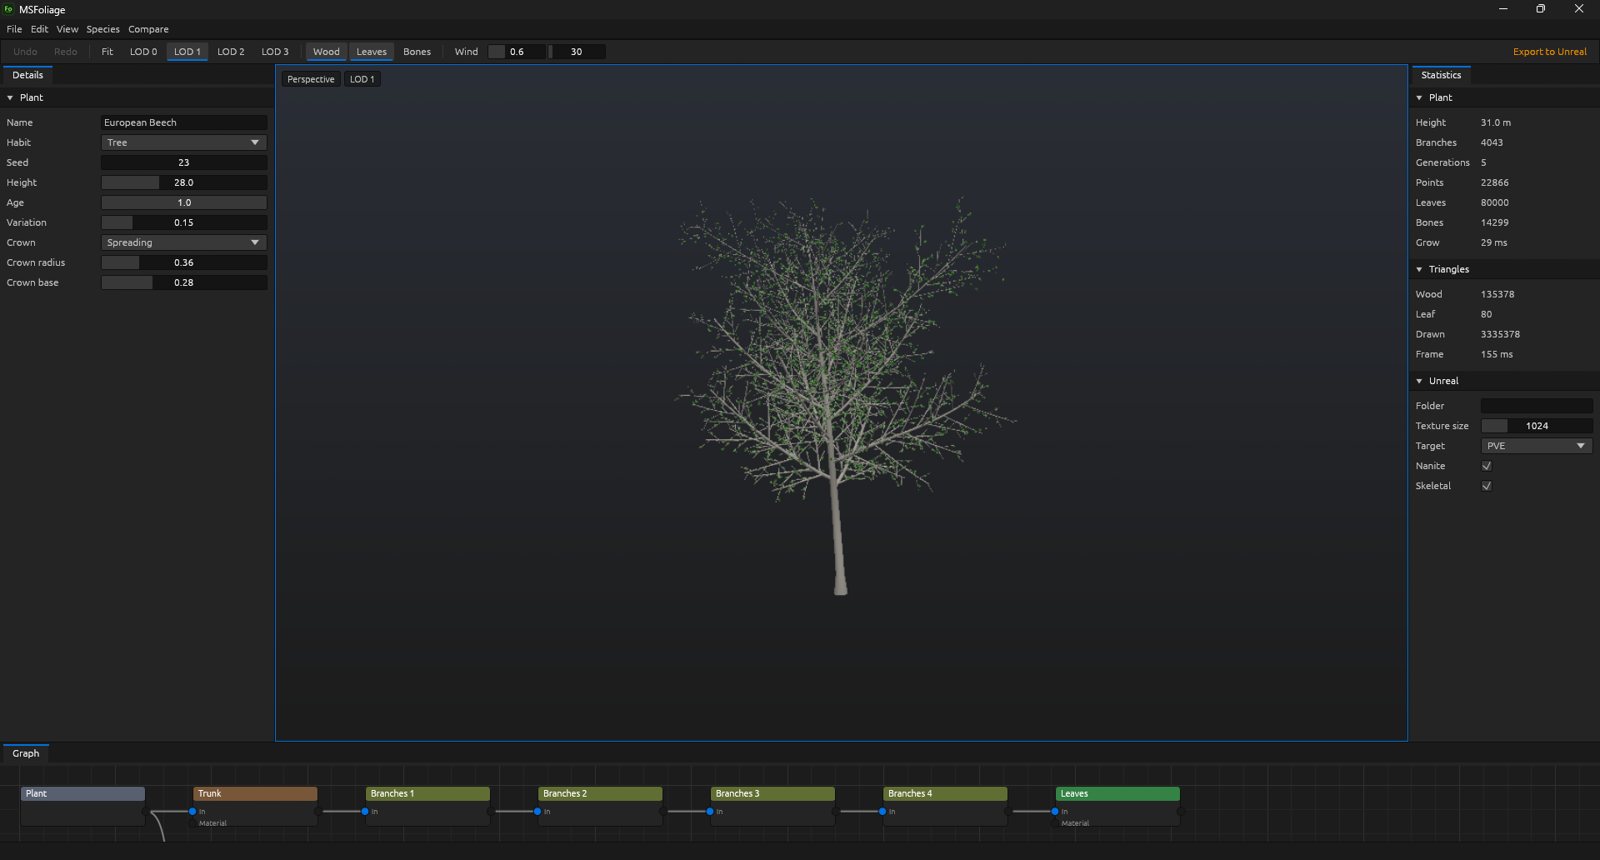Toggle Wood display button
The height and width of the screenshot is (860, 1600).
click(x=326, y=52)
